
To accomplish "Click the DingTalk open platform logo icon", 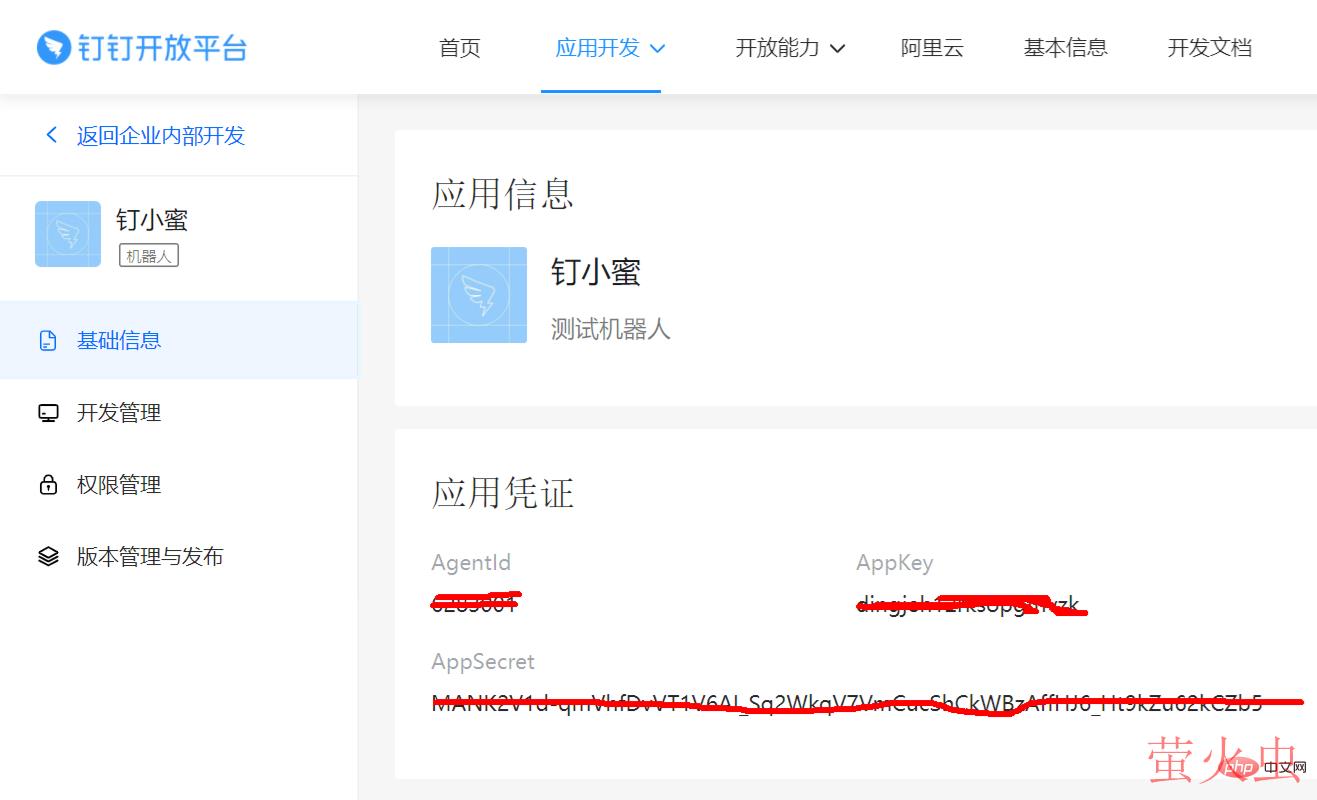I will 53,47.
